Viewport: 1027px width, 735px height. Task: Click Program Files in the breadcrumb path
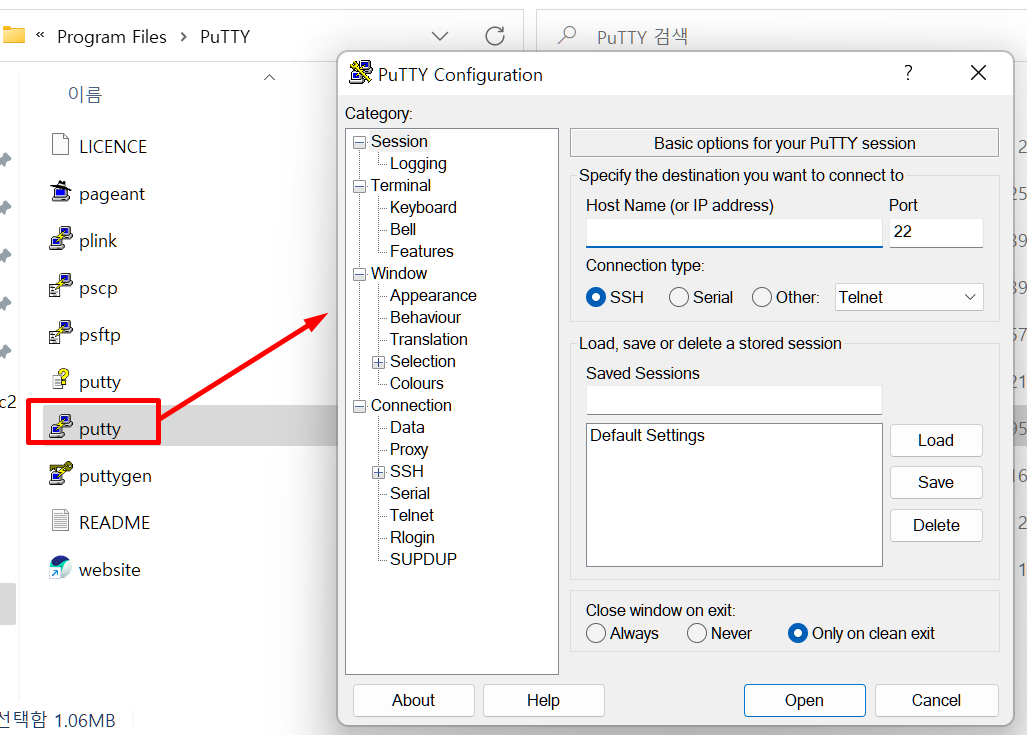tap(112, 37)
